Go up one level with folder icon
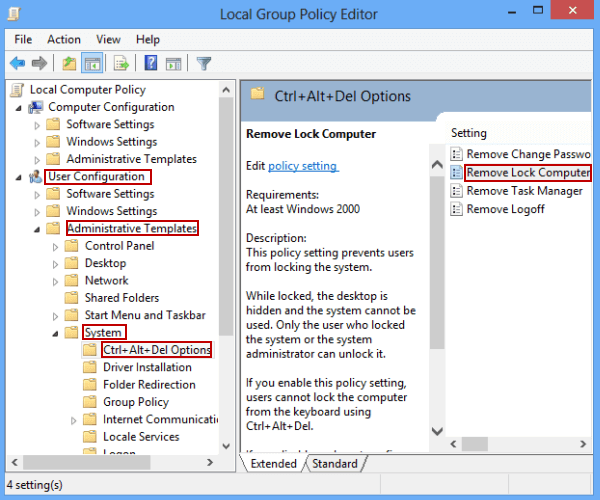 [69, 63]
